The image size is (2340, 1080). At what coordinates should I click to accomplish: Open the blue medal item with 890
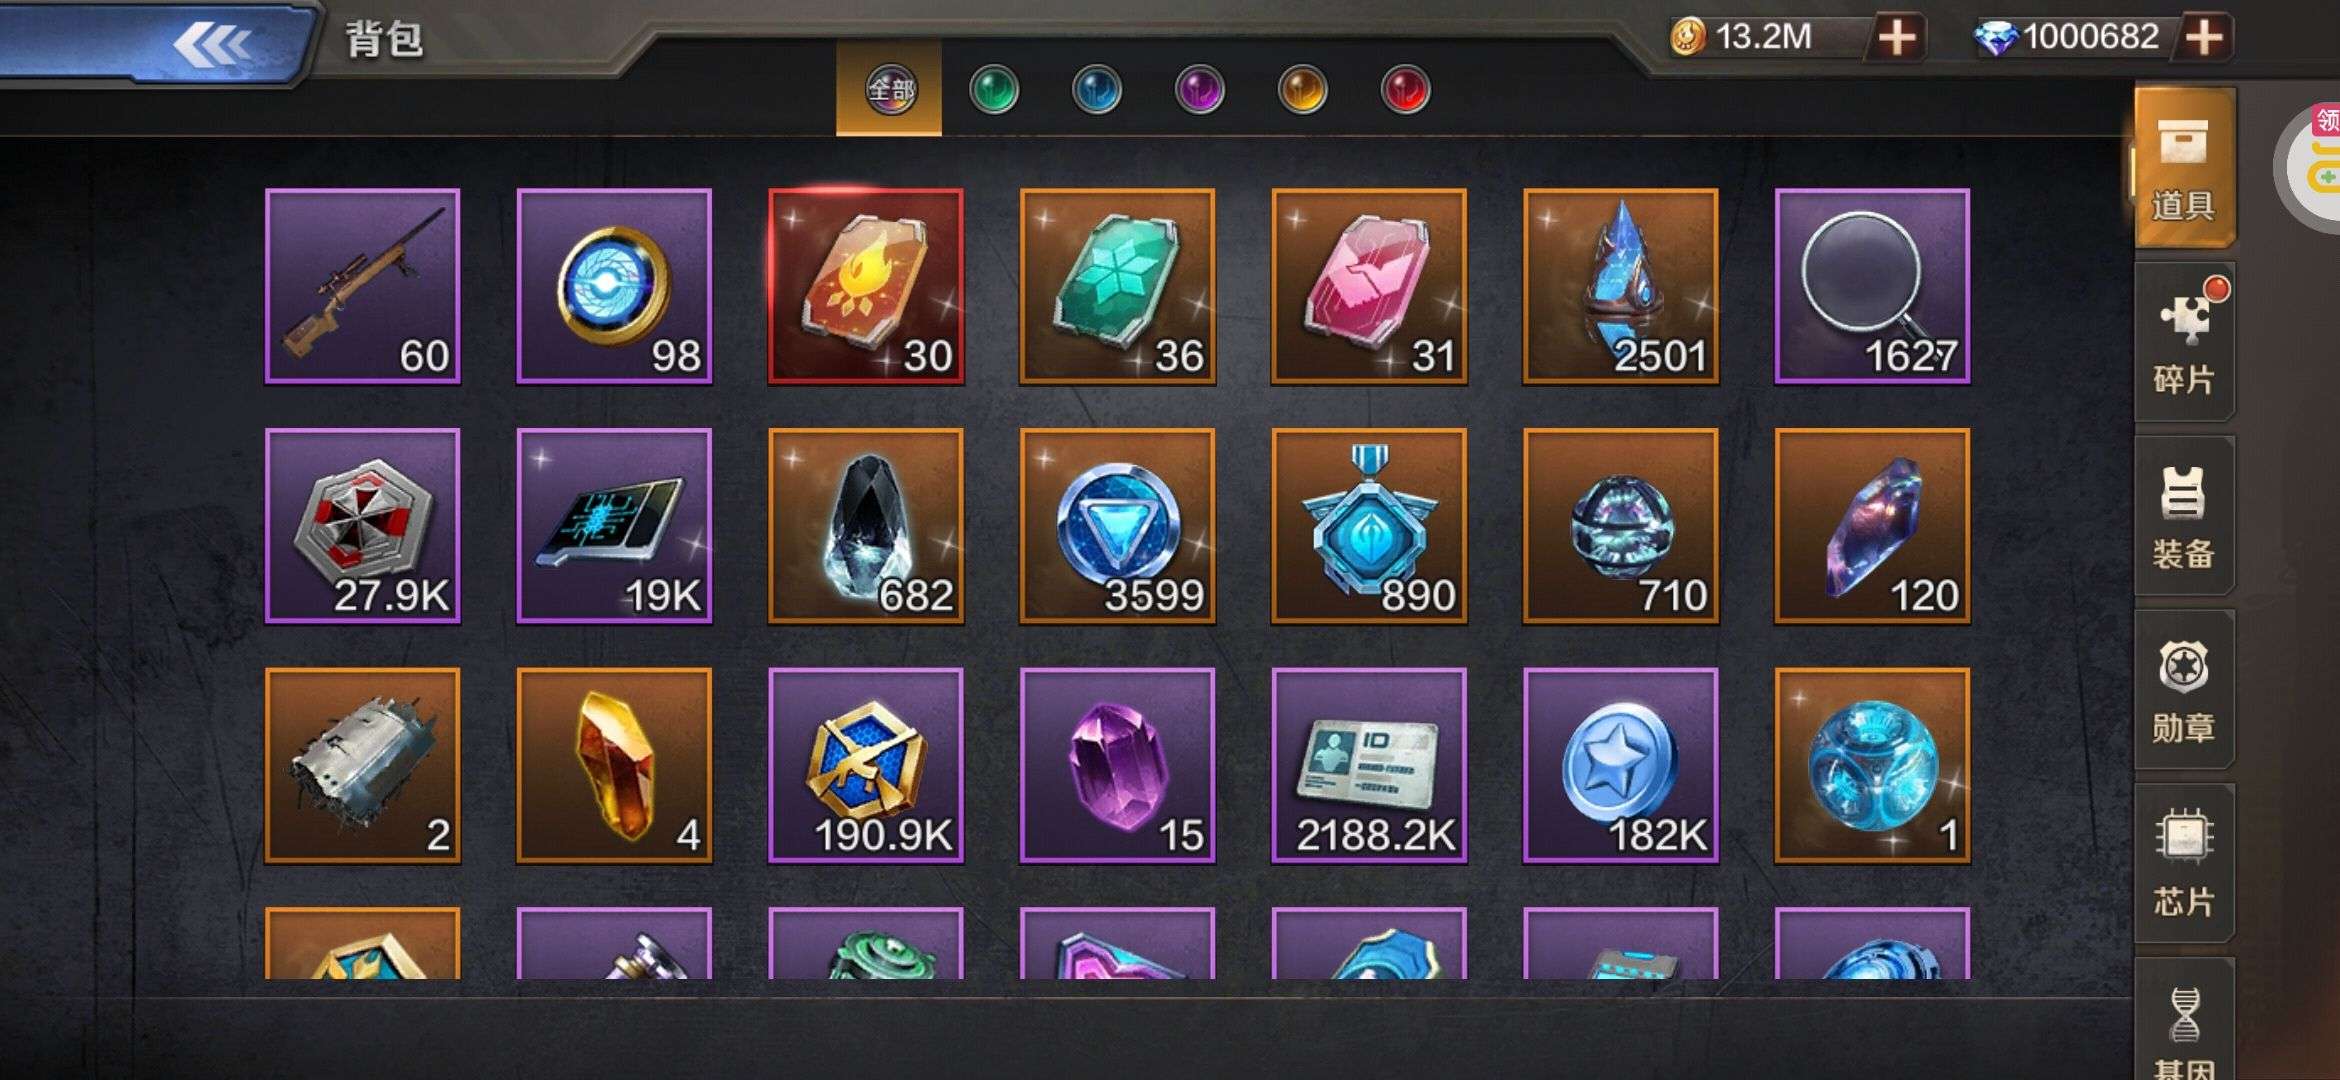click(x=1369, y=526)
